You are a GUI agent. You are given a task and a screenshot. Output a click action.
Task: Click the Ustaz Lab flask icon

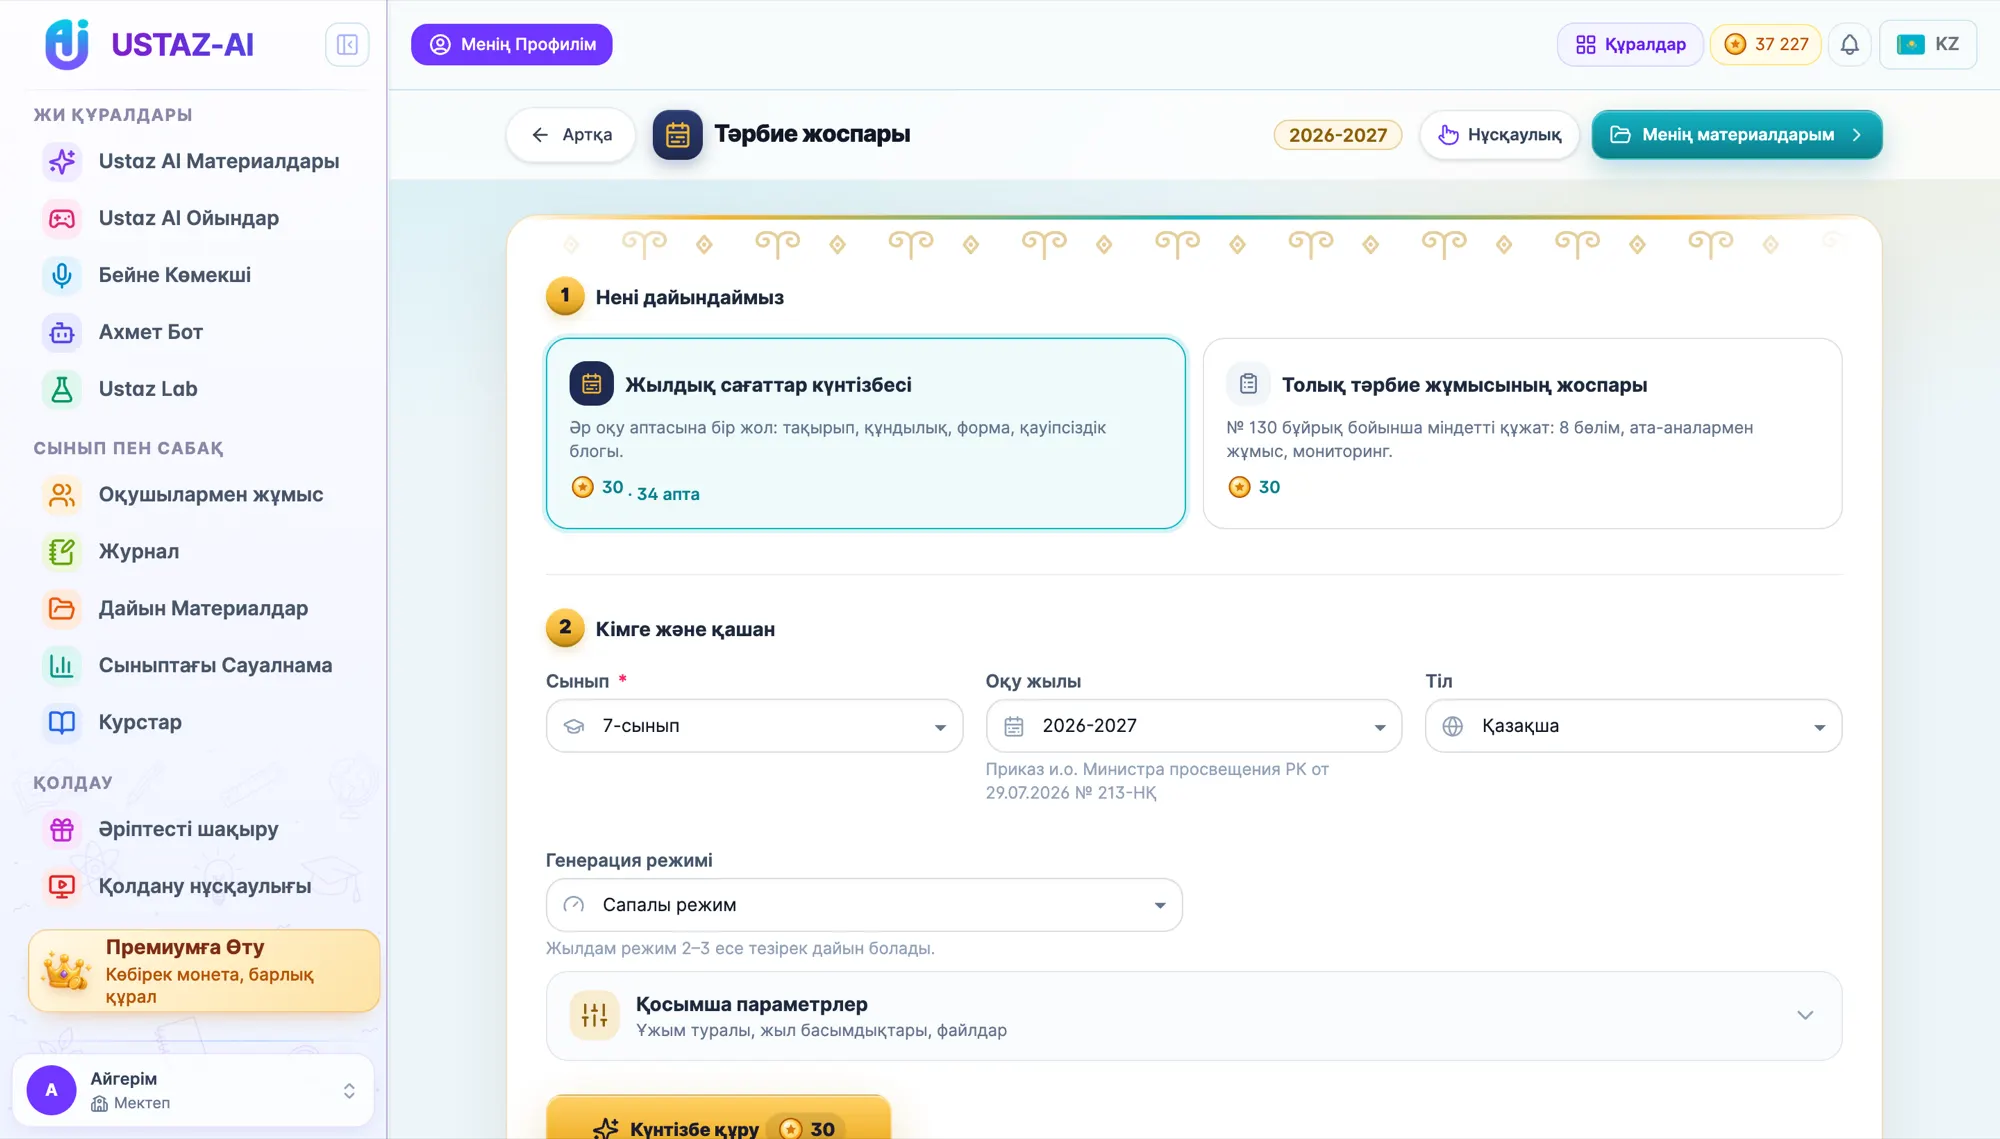[x=62, y=389]
